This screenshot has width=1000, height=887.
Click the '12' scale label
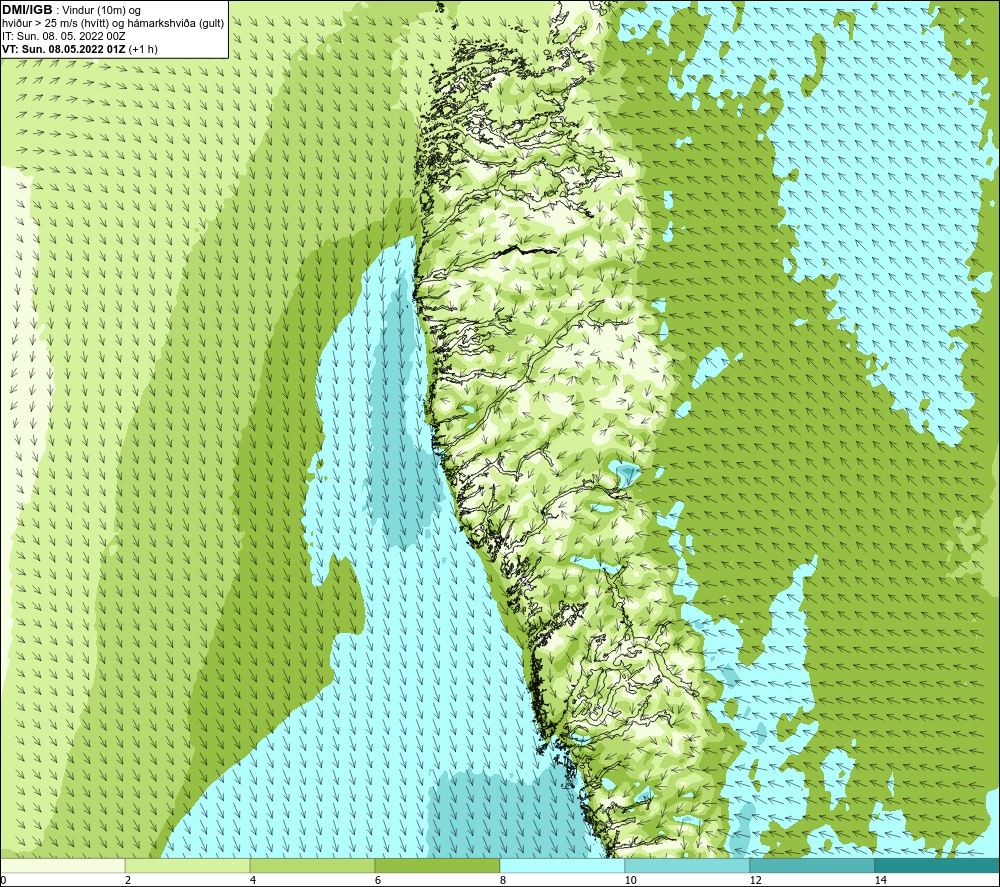point(756,880)
